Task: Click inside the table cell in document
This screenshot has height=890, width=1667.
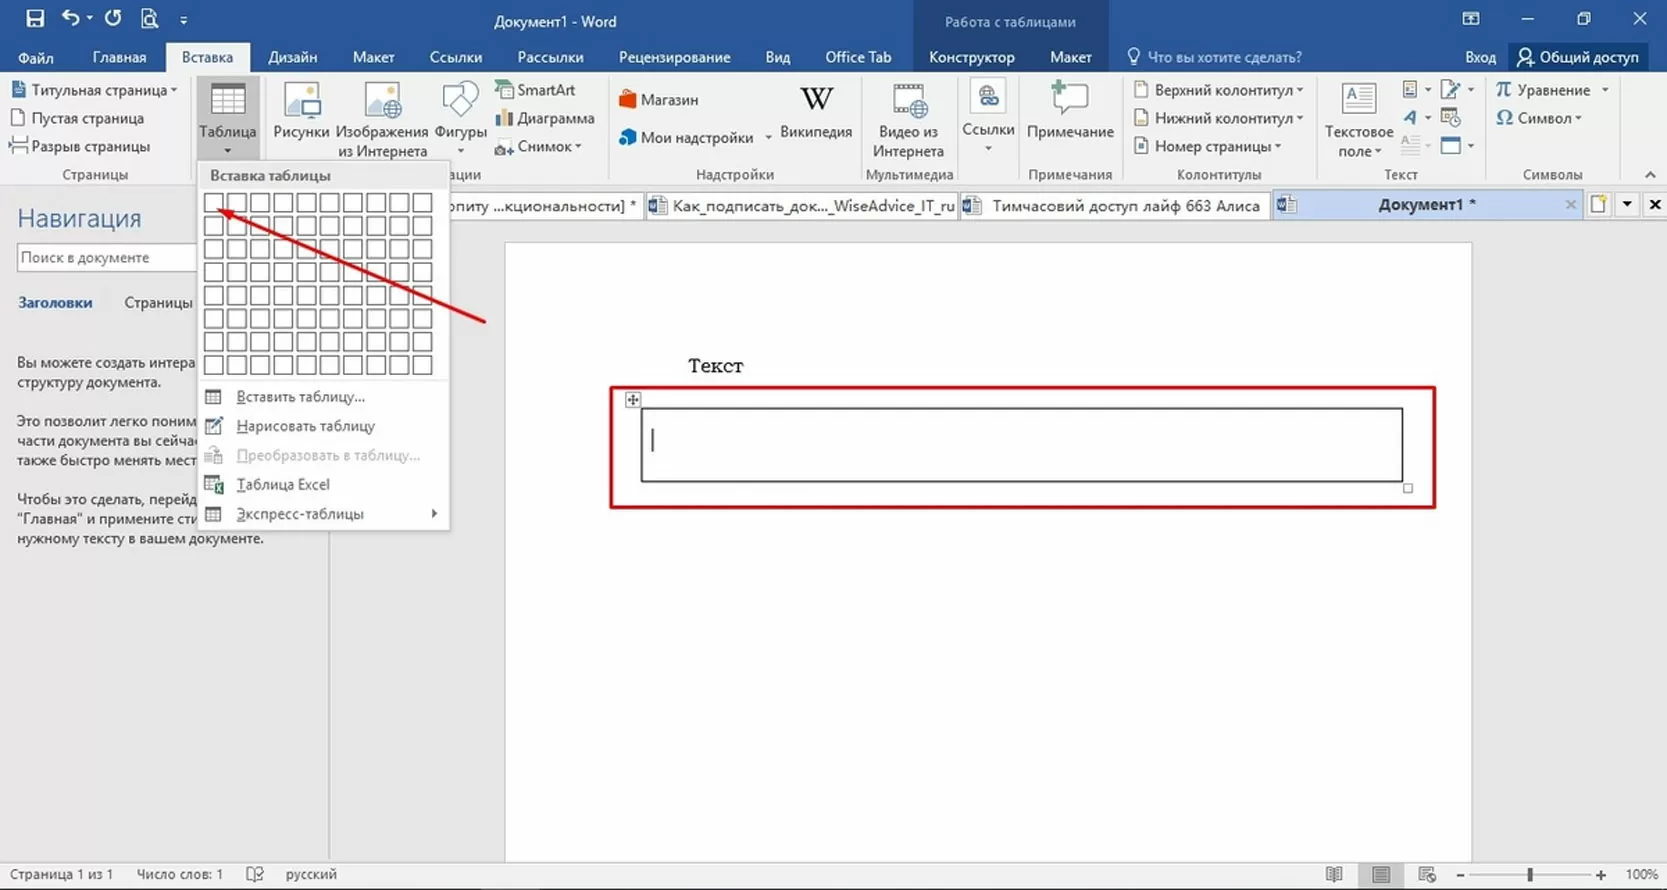Action: (x=1021, y=444)
